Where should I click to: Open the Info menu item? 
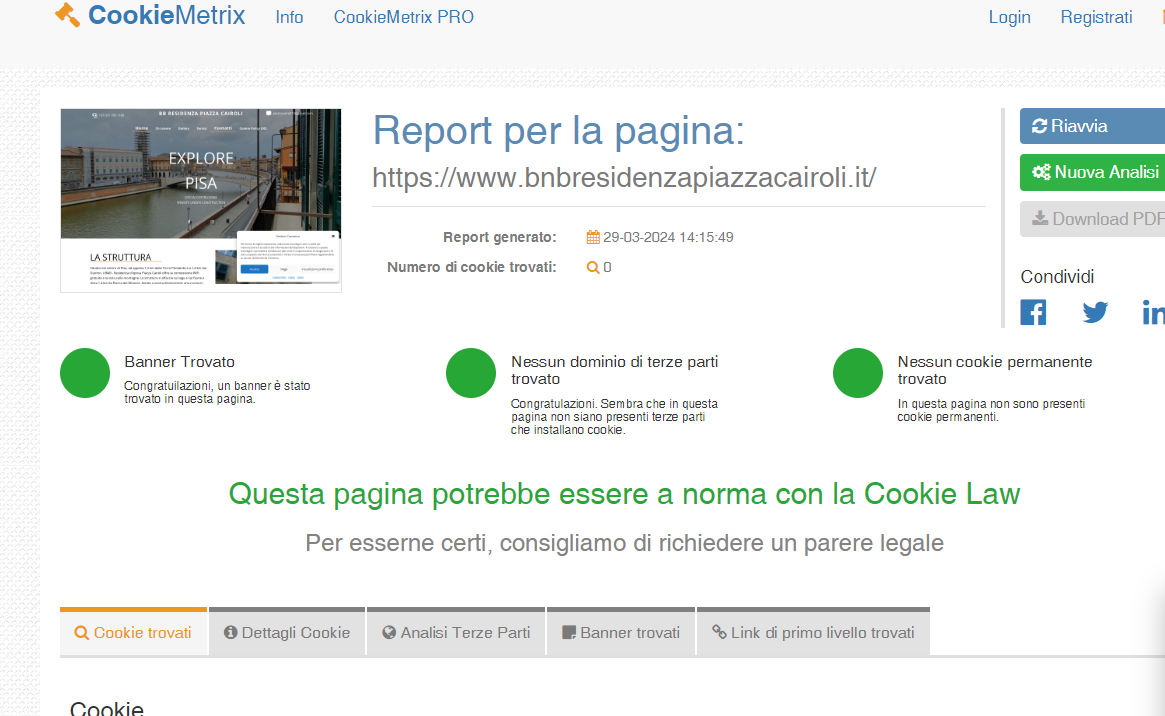(289, 17)
